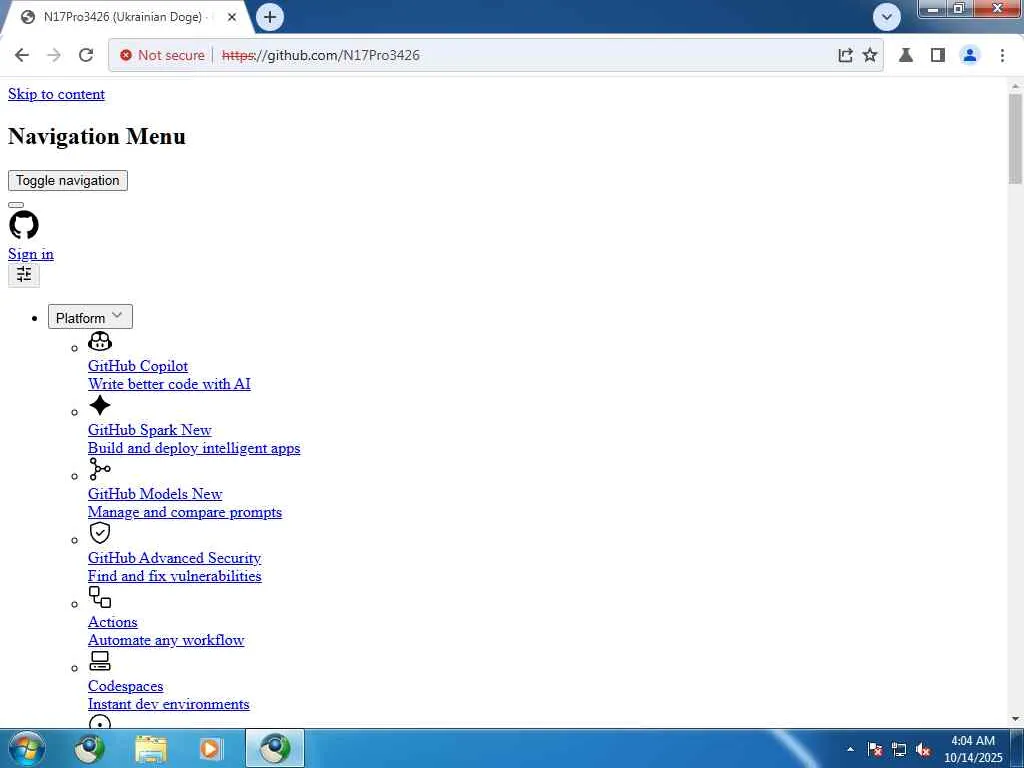
Task: Click the network tray icon
Action: pos(899,750)
